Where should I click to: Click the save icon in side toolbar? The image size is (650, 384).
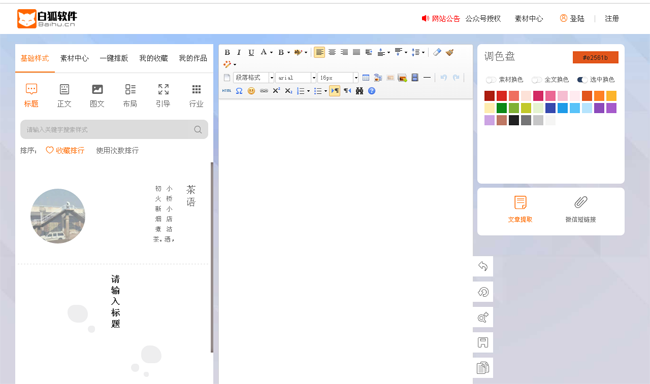(483, 343)
